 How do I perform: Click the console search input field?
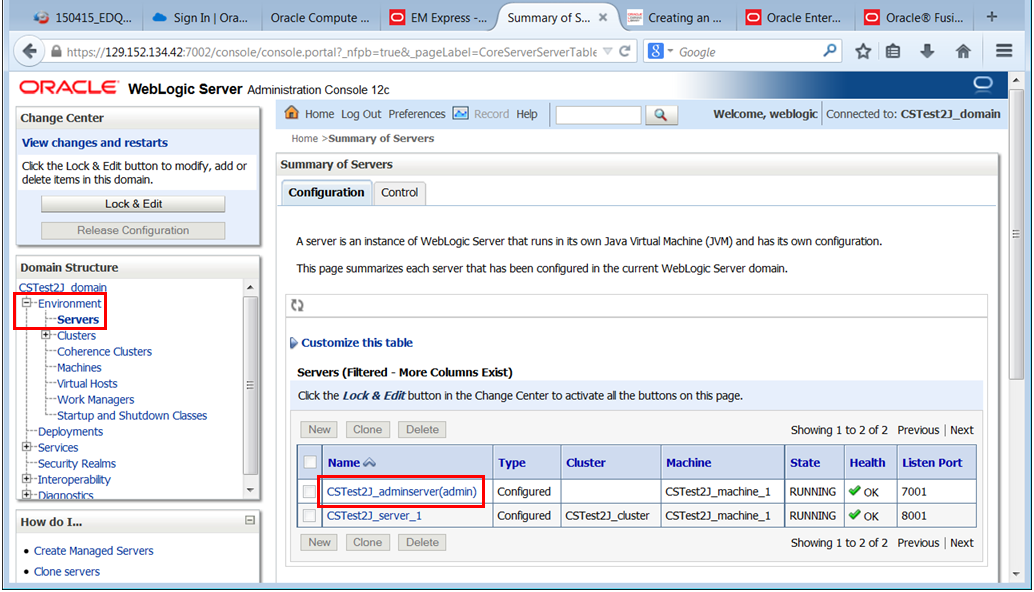click(x=598, y=115)
